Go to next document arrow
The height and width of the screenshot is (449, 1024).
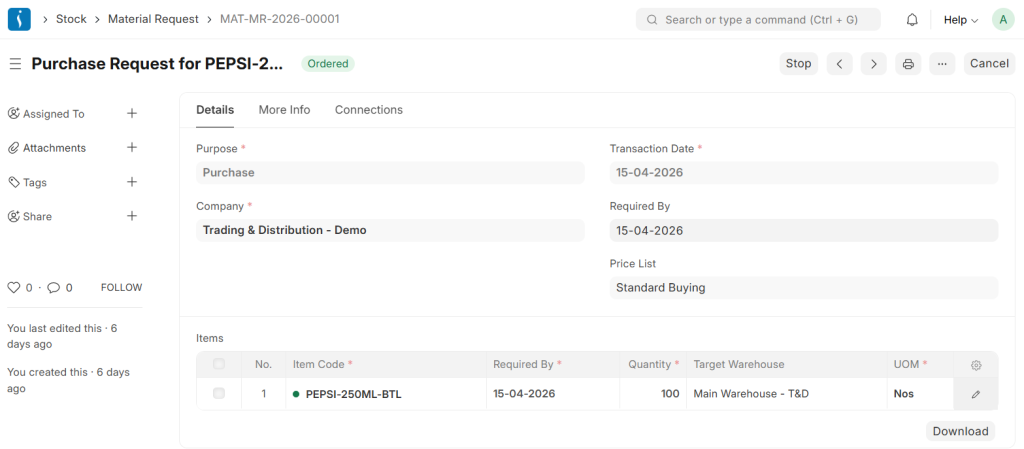[873, 64]
